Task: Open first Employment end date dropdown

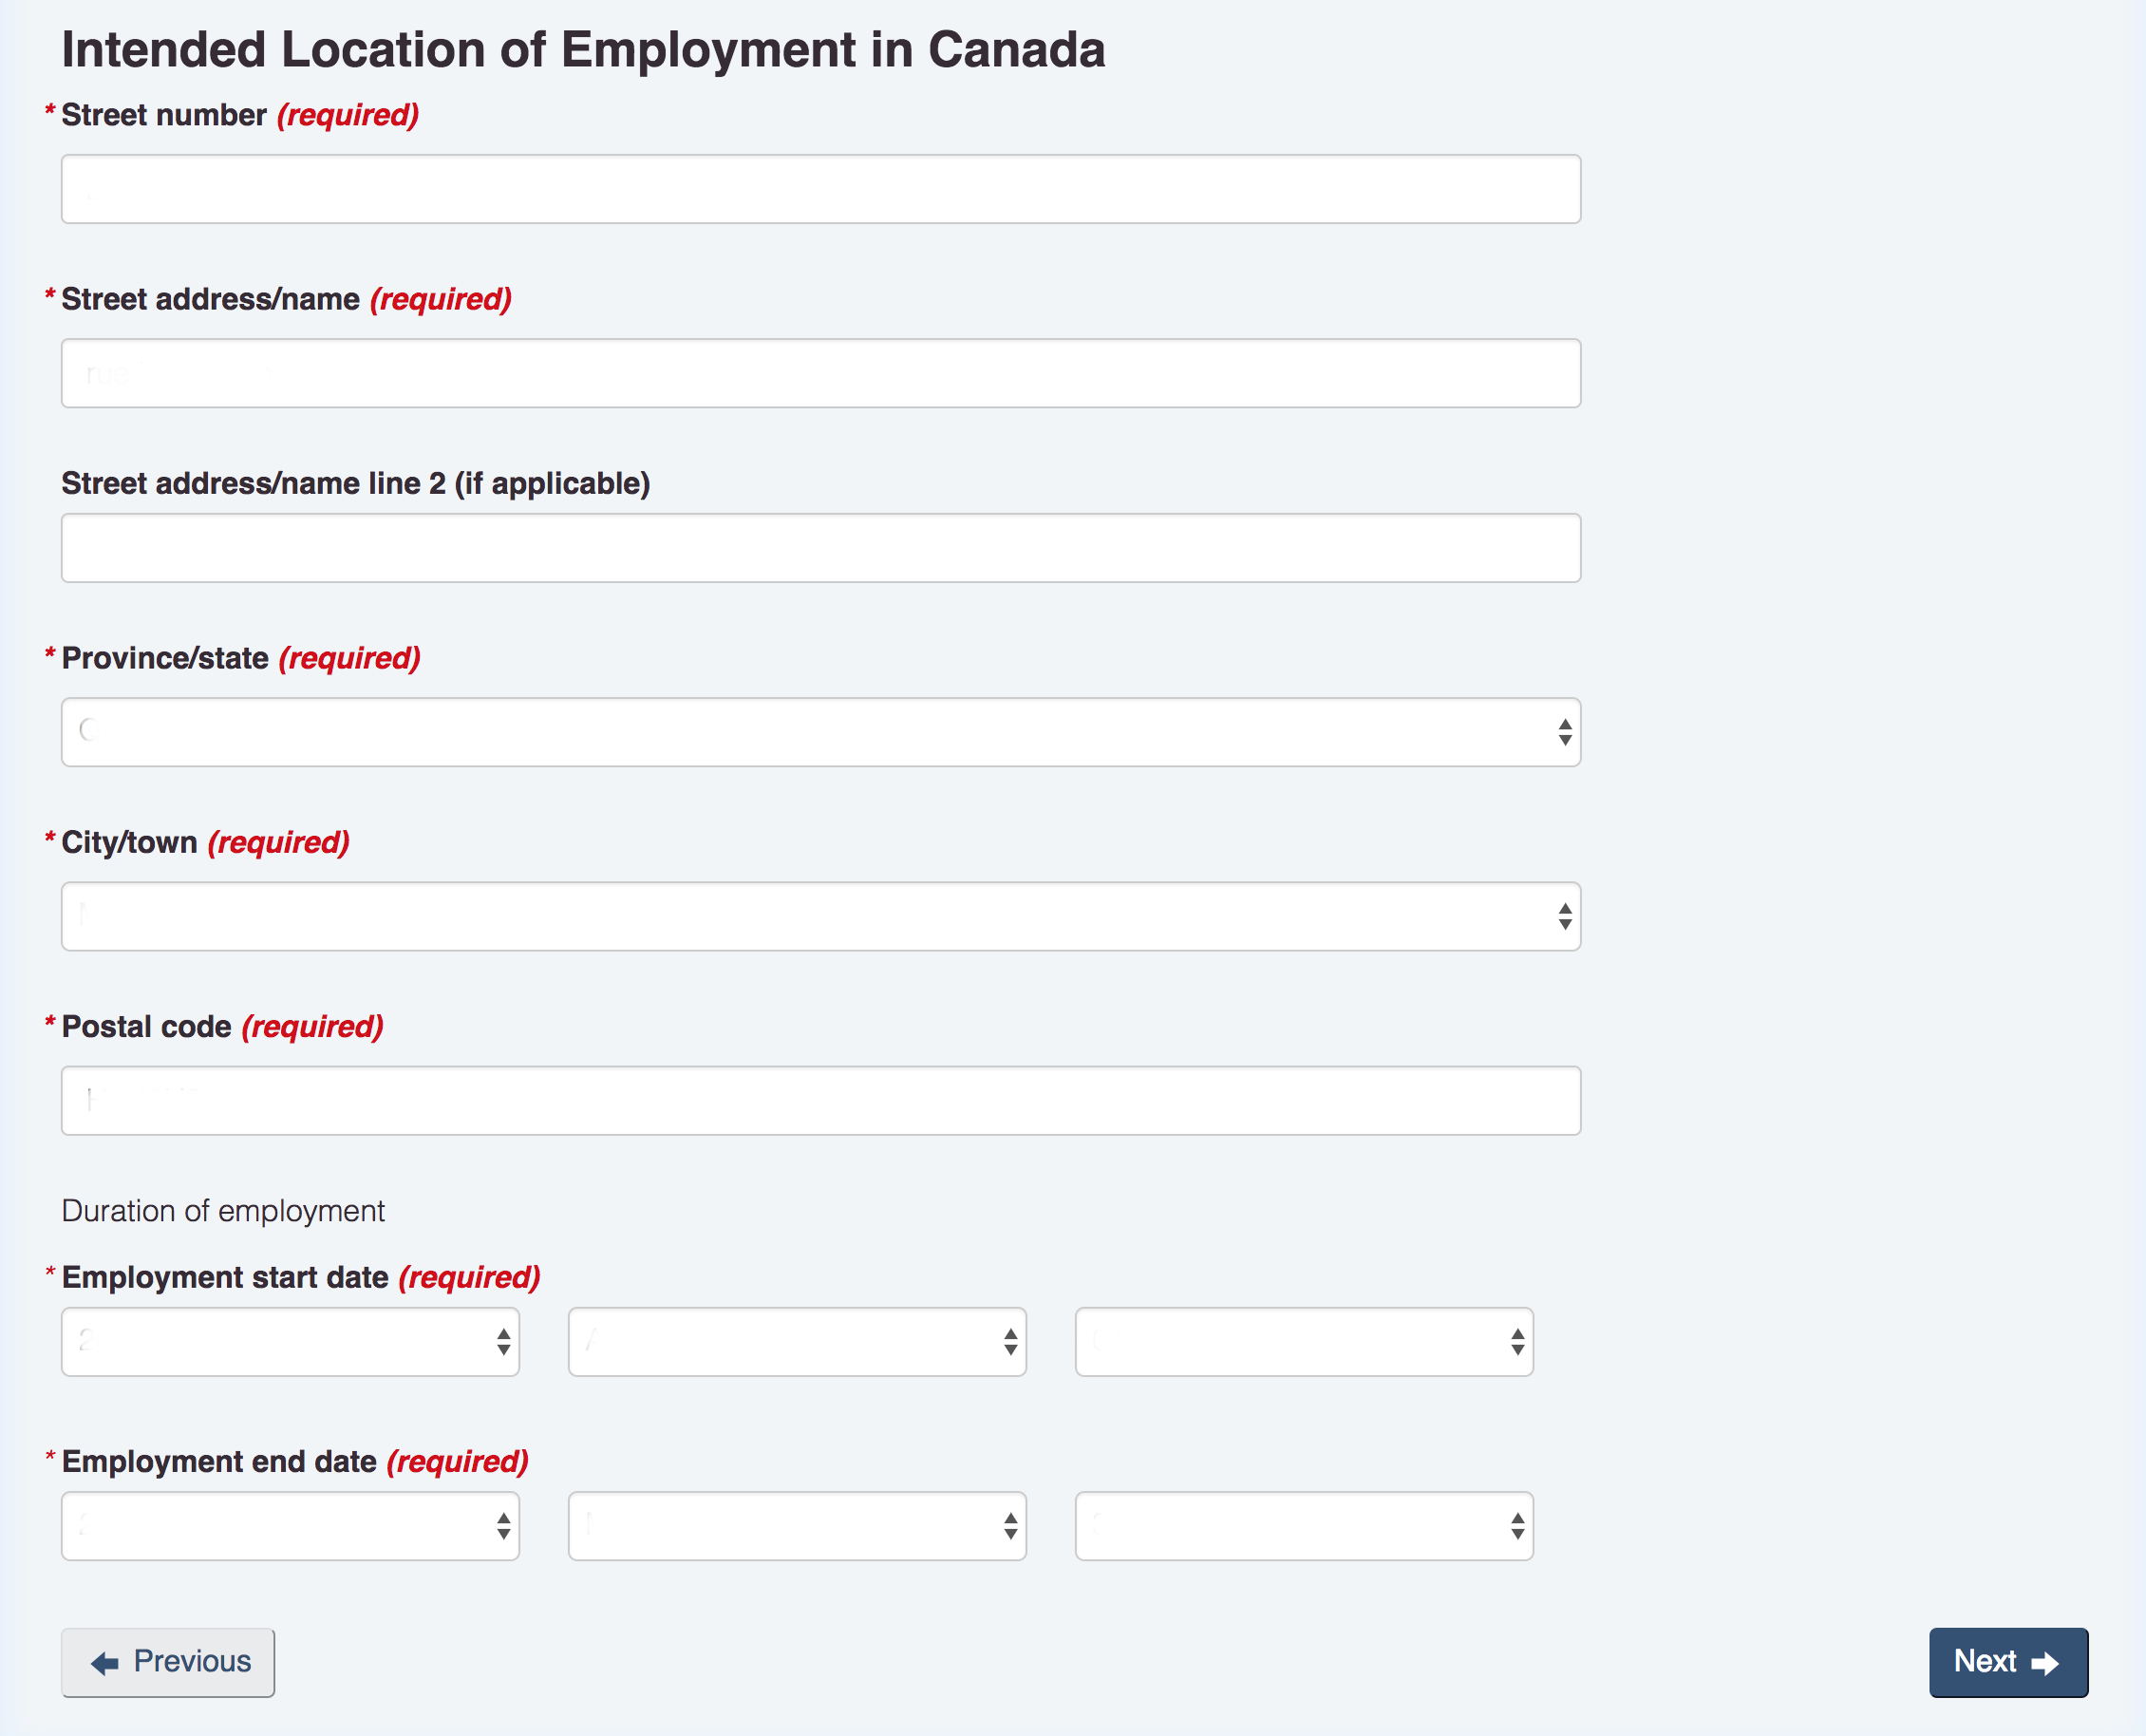Action: 290,1526
